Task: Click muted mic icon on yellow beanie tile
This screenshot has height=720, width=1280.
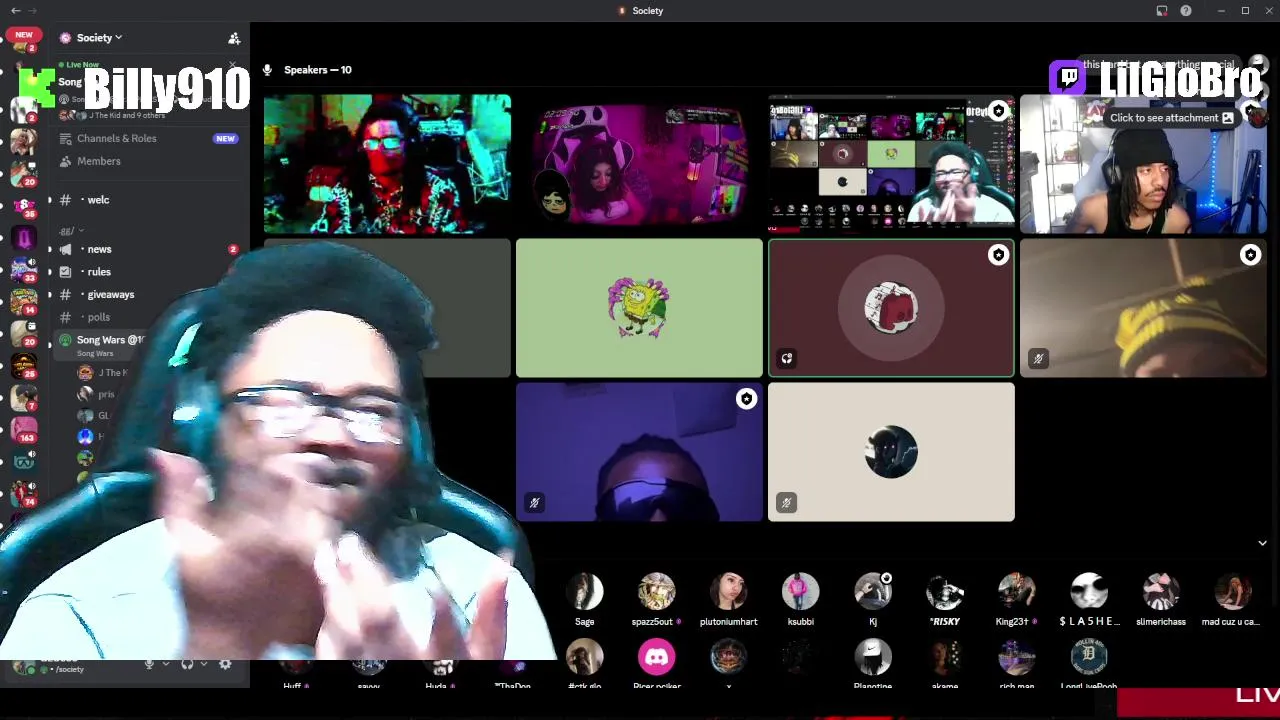Action: pyautogui.click(x=1038, y=358)
